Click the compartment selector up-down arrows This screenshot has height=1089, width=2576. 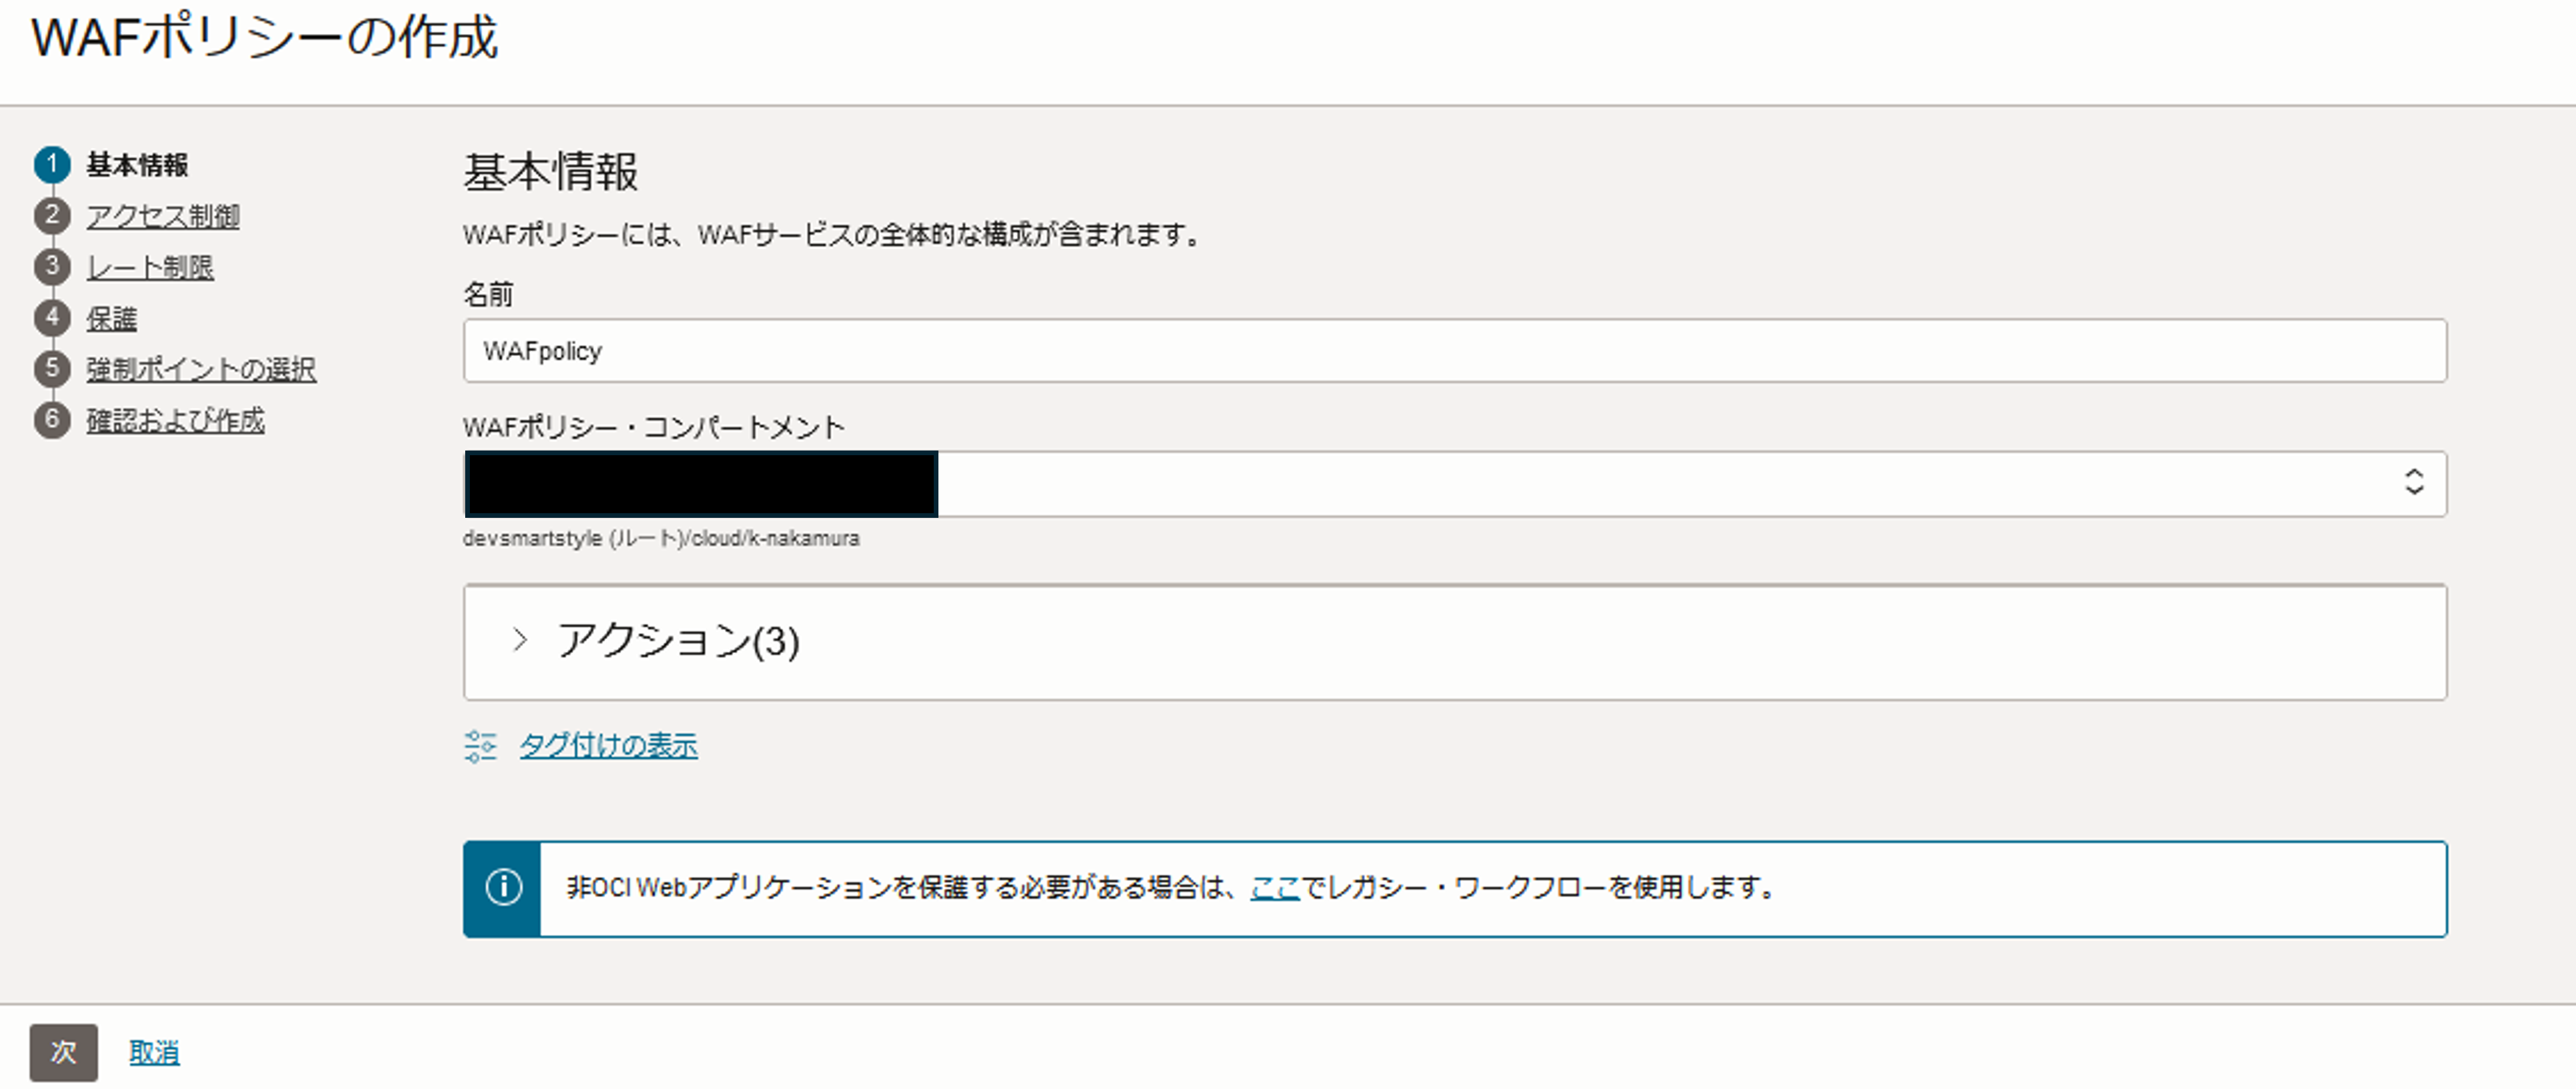(2414, 483)
